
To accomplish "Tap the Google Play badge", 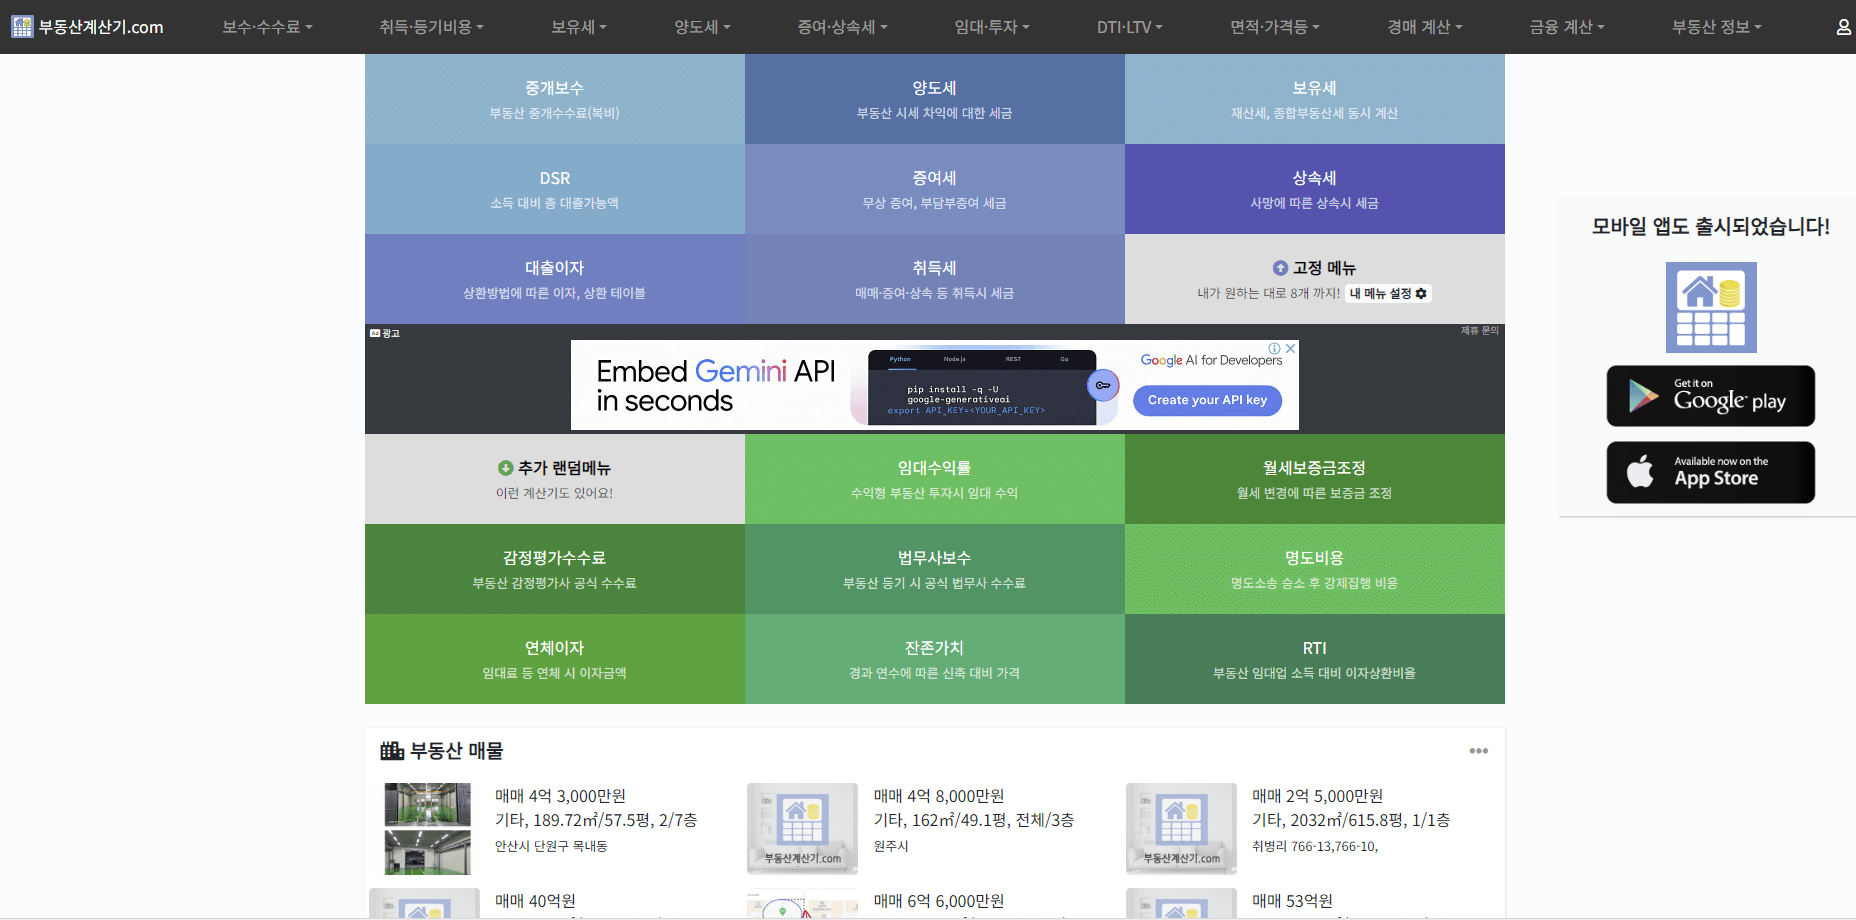I will pos(1710,396).
